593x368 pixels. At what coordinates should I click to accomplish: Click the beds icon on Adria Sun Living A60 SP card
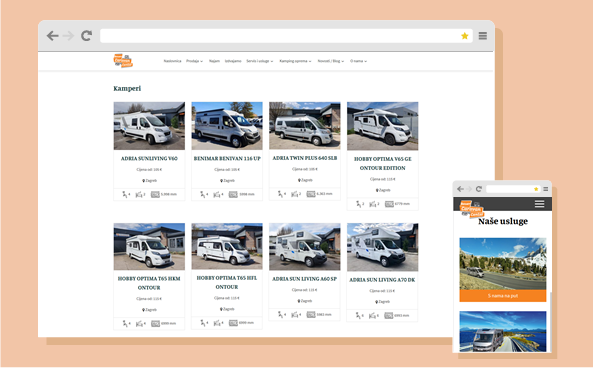pos(295,315)
